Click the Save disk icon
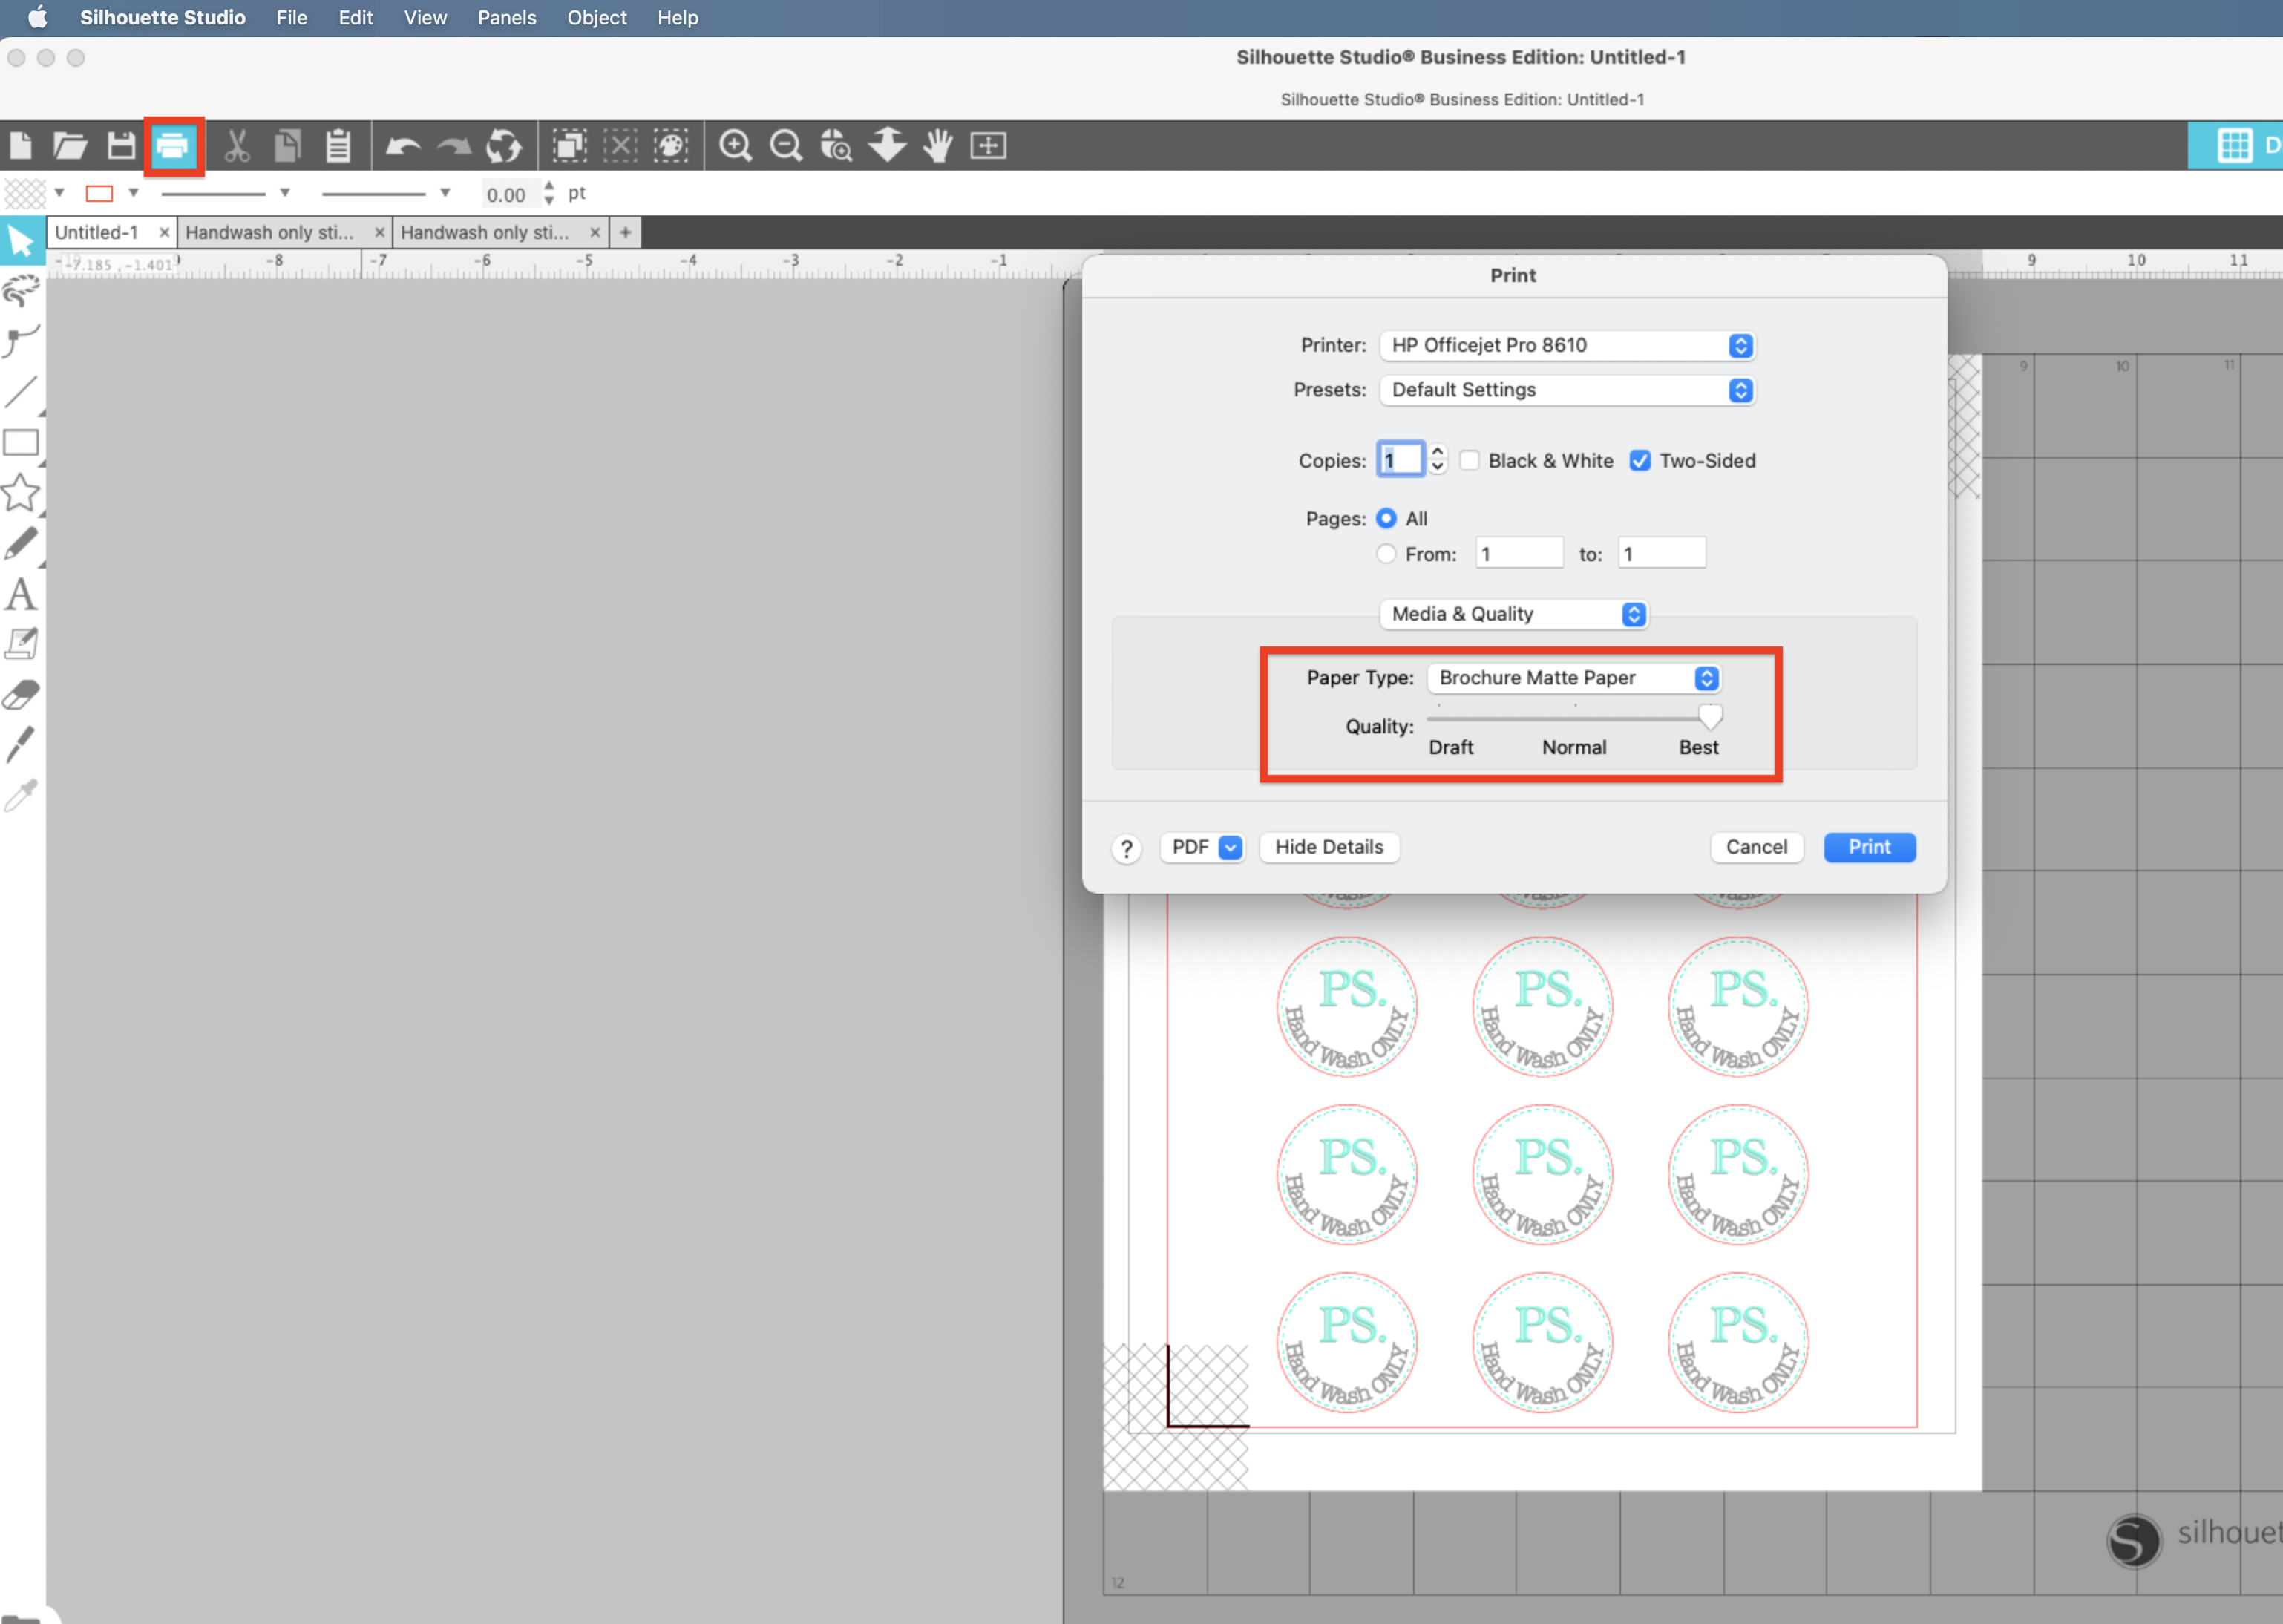Image resolution: width=2283 pixels, height=1624 pixels. [x=121, y=146]
